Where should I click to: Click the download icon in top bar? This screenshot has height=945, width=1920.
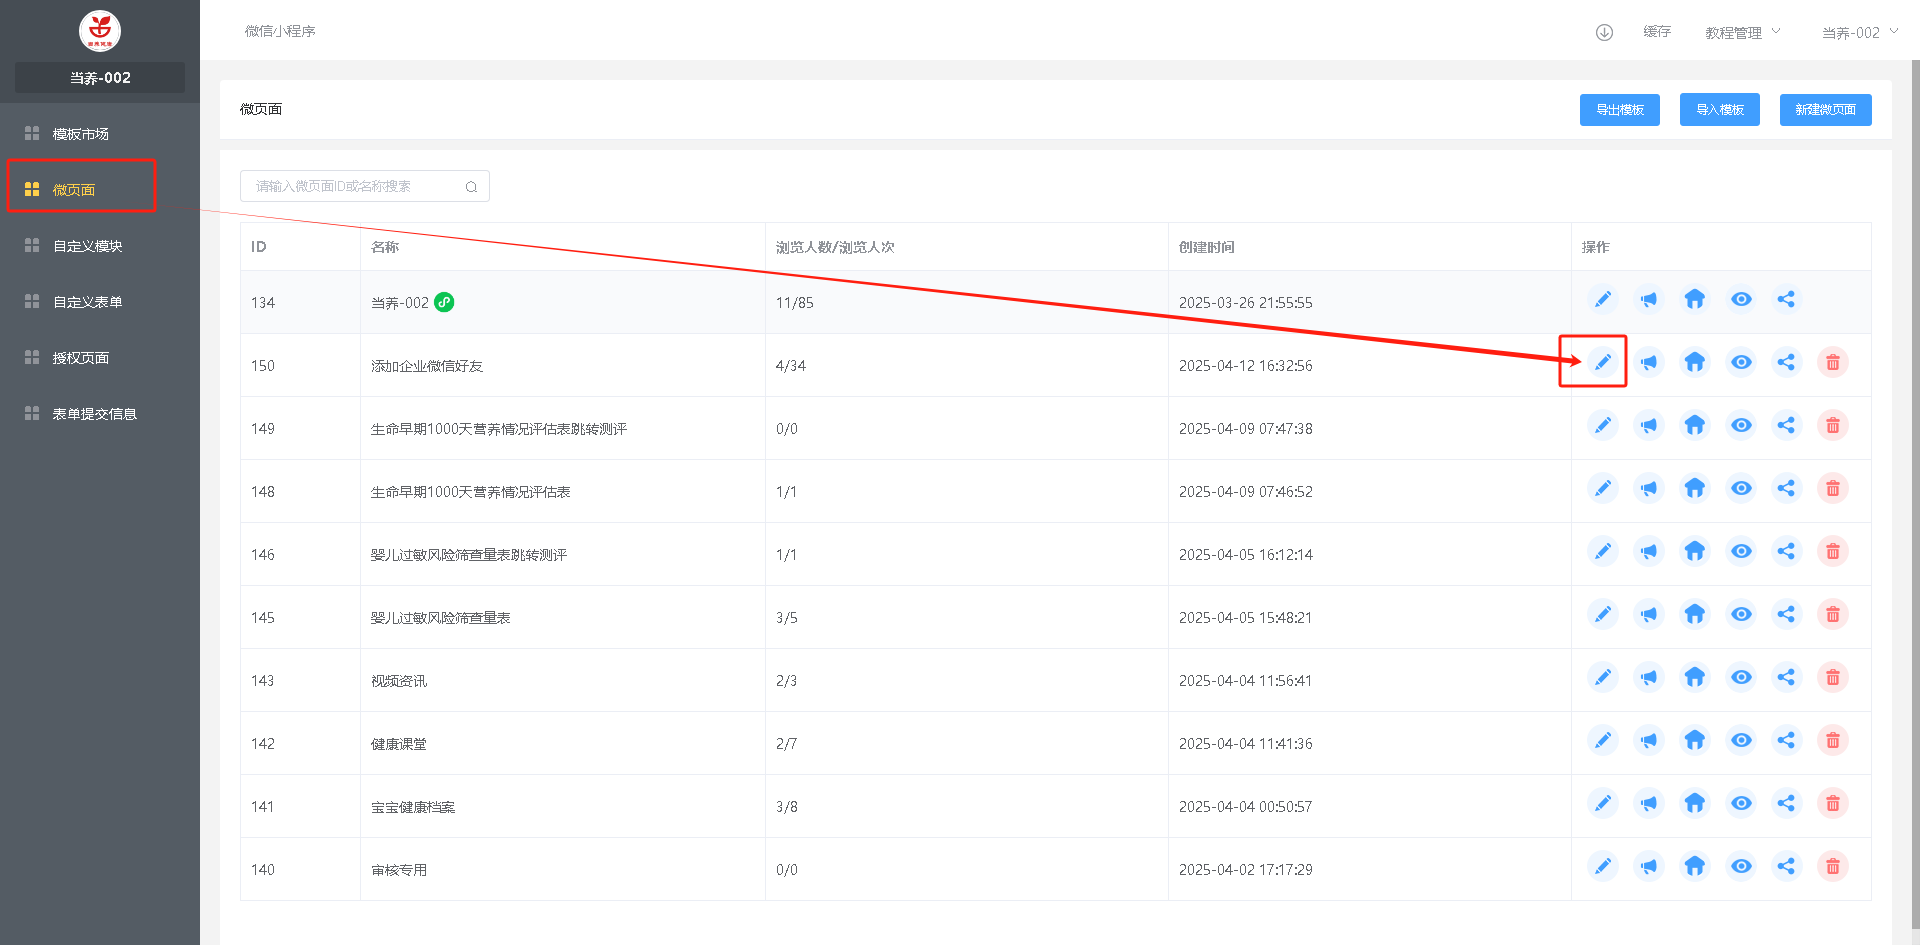(1604, 32)
